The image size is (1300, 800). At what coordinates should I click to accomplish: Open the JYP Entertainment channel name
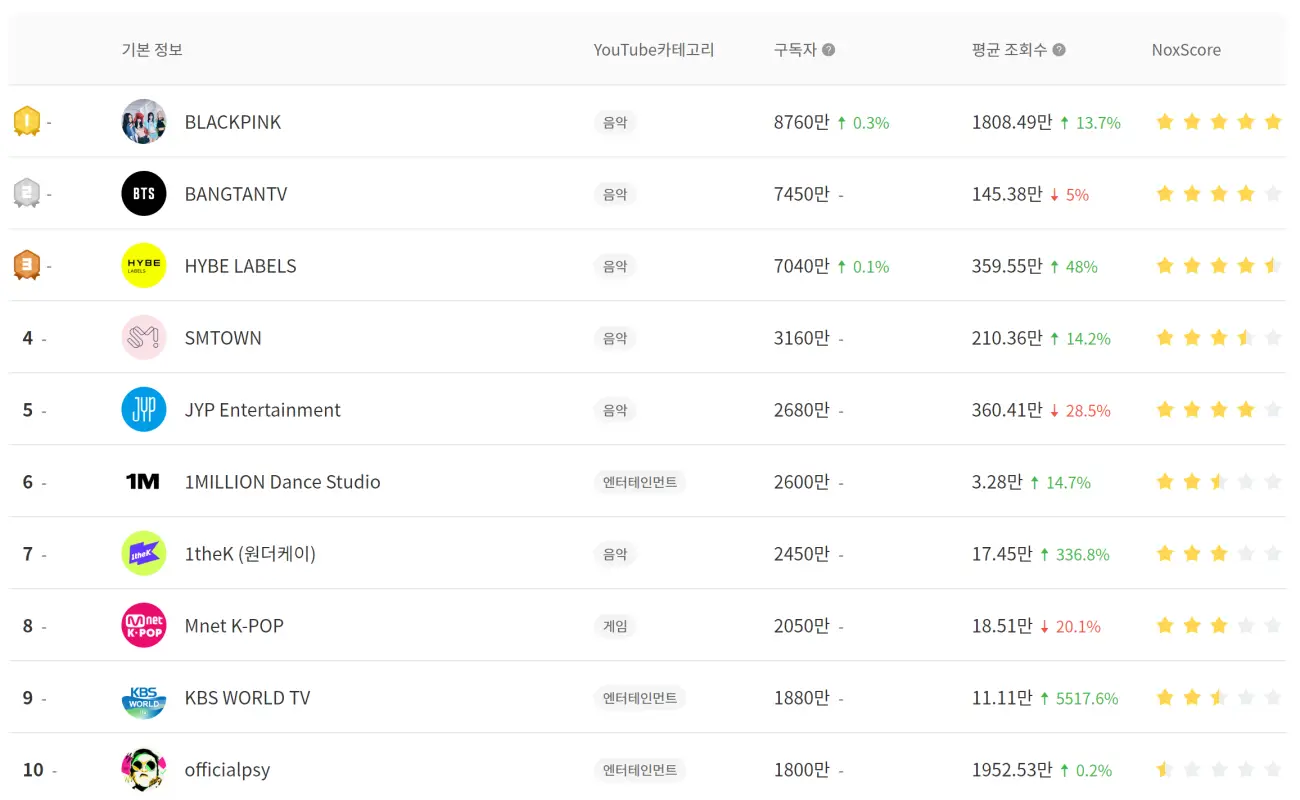(263, 410)
